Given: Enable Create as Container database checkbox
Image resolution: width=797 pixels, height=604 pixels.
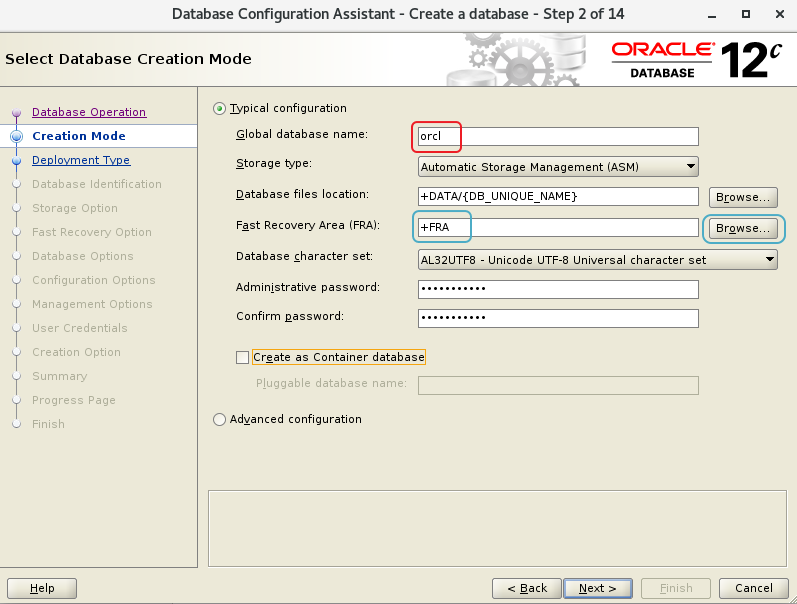Looking at the screenshot, I should coord(242,357).
